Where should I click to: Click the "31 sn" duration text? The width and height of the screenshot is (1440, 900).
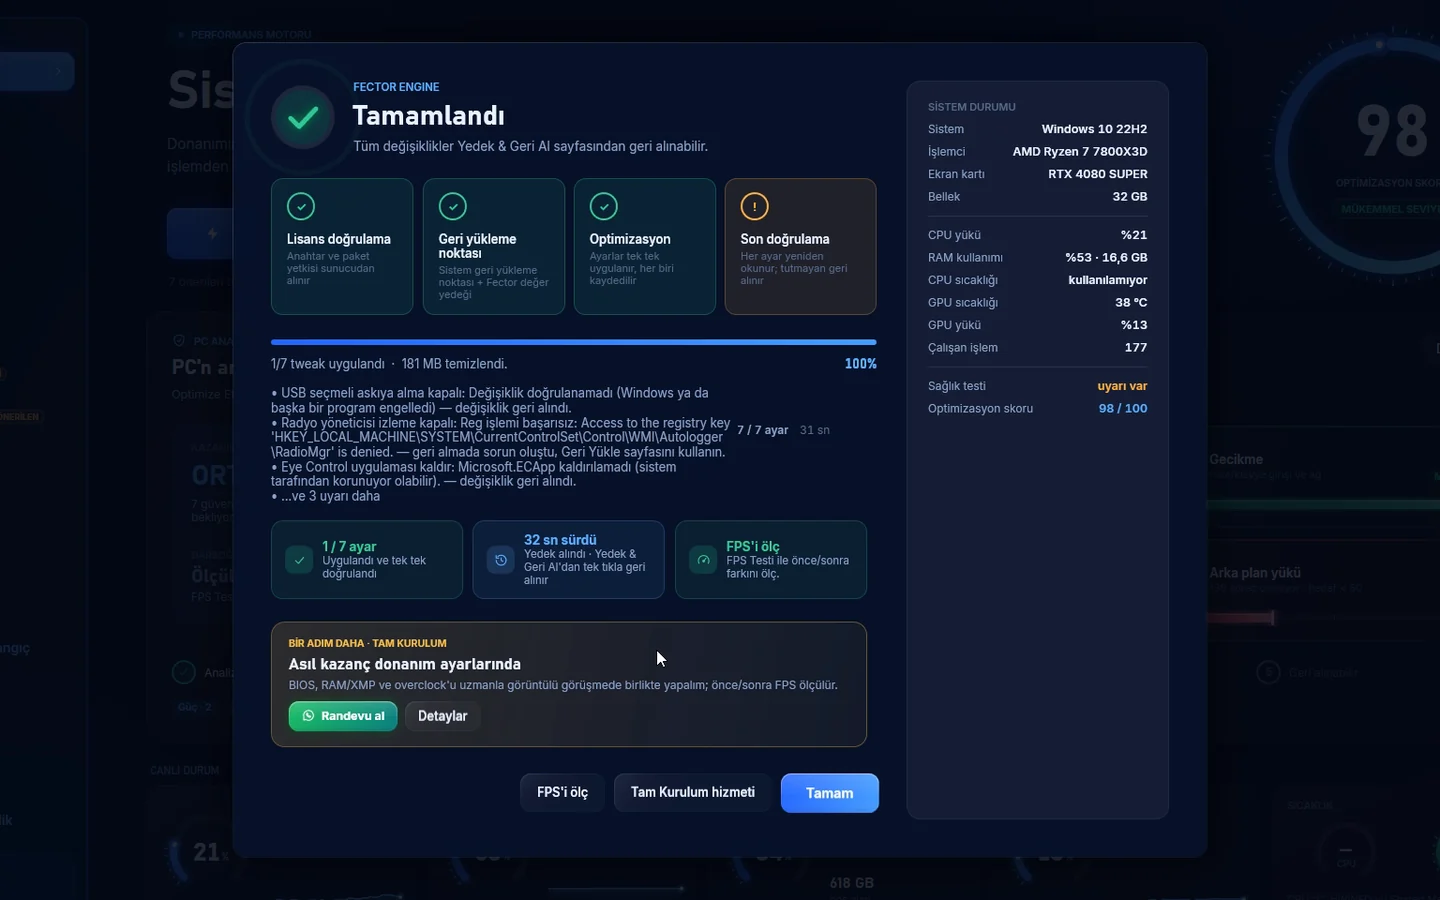point(815,430)
